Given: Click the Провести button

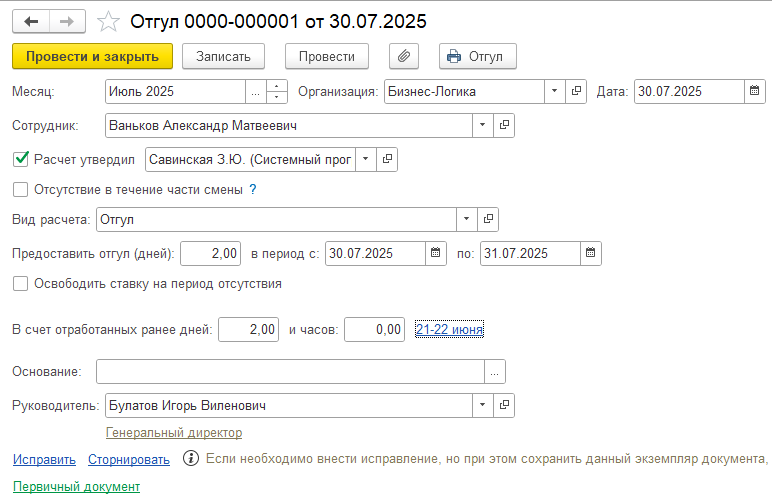Looking at the screenshot, I should pyautogui.click(x=327, y=56).
